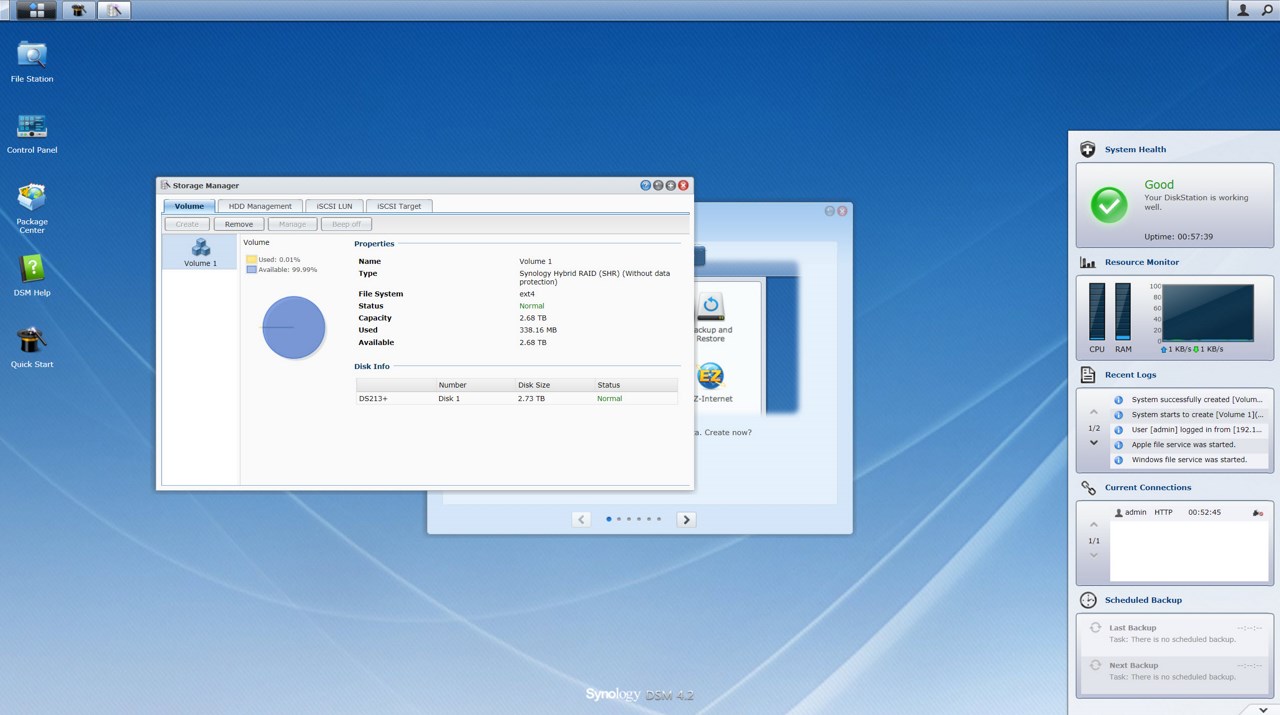The height and width of the screenshot is (715, 1280).
Task: Click the RAM usage bar
Action: click(x=1123, y=312)
